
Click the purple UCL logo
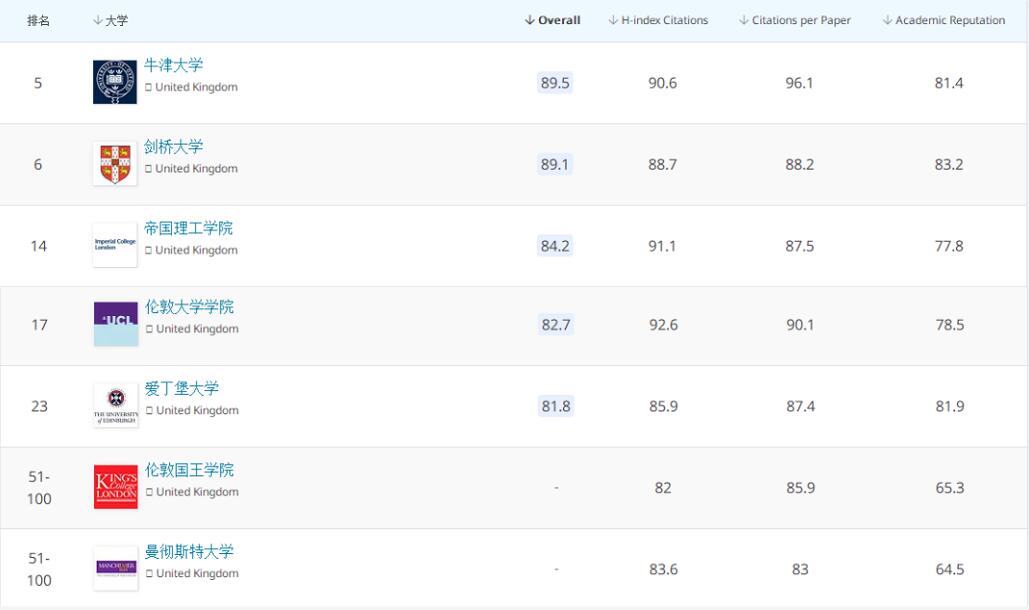pyautogui.click(x=115, y=324)
